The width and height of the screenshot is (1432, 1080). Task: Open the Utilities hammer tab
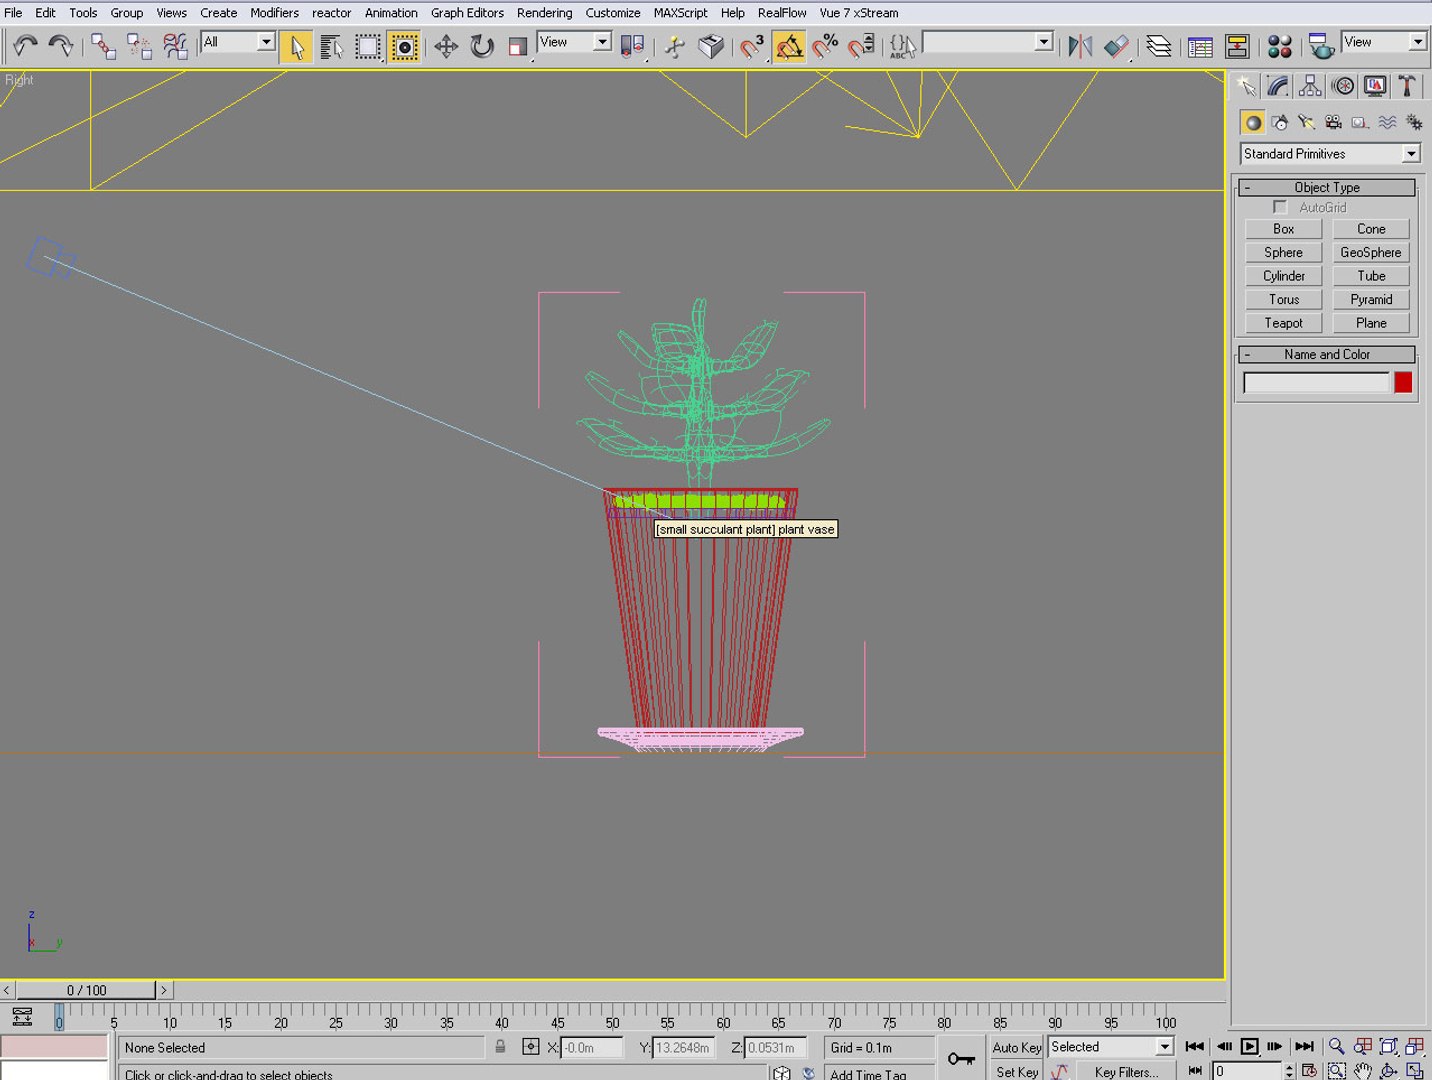[1407, 86]
